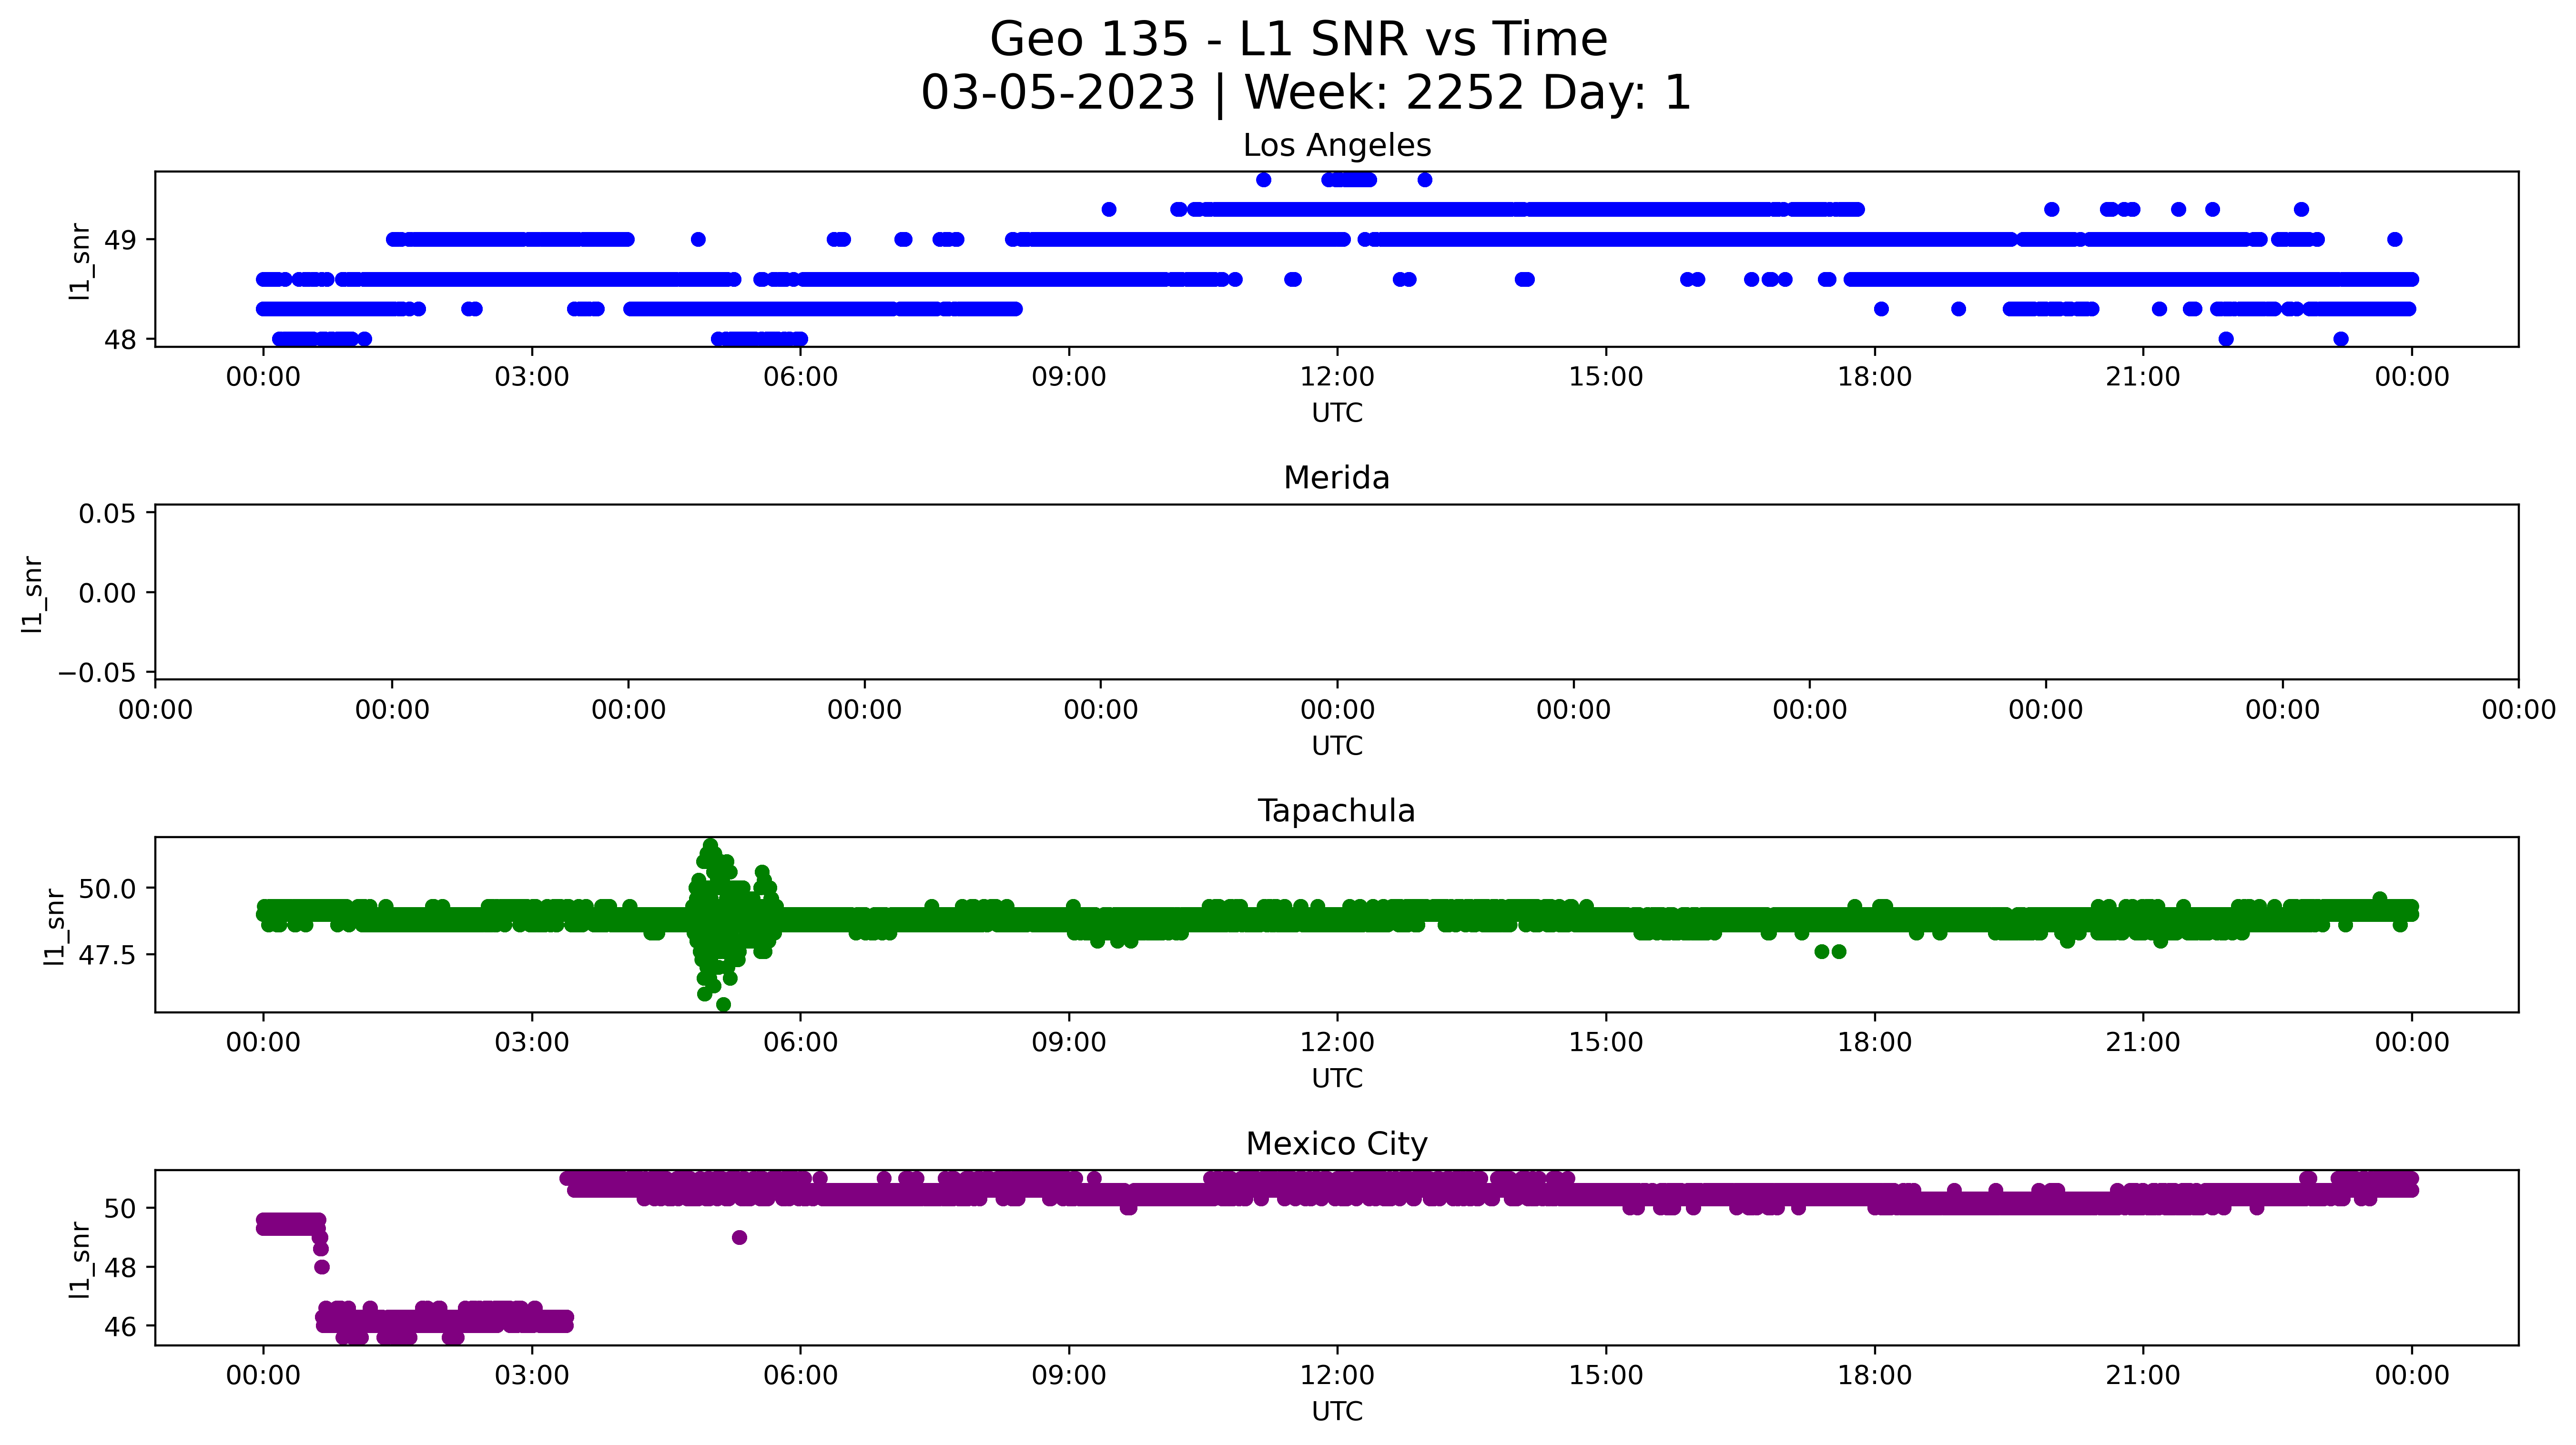Click the UTC label under Tapachula plot
2576x1445 pixels.
coord(1337,1078)
